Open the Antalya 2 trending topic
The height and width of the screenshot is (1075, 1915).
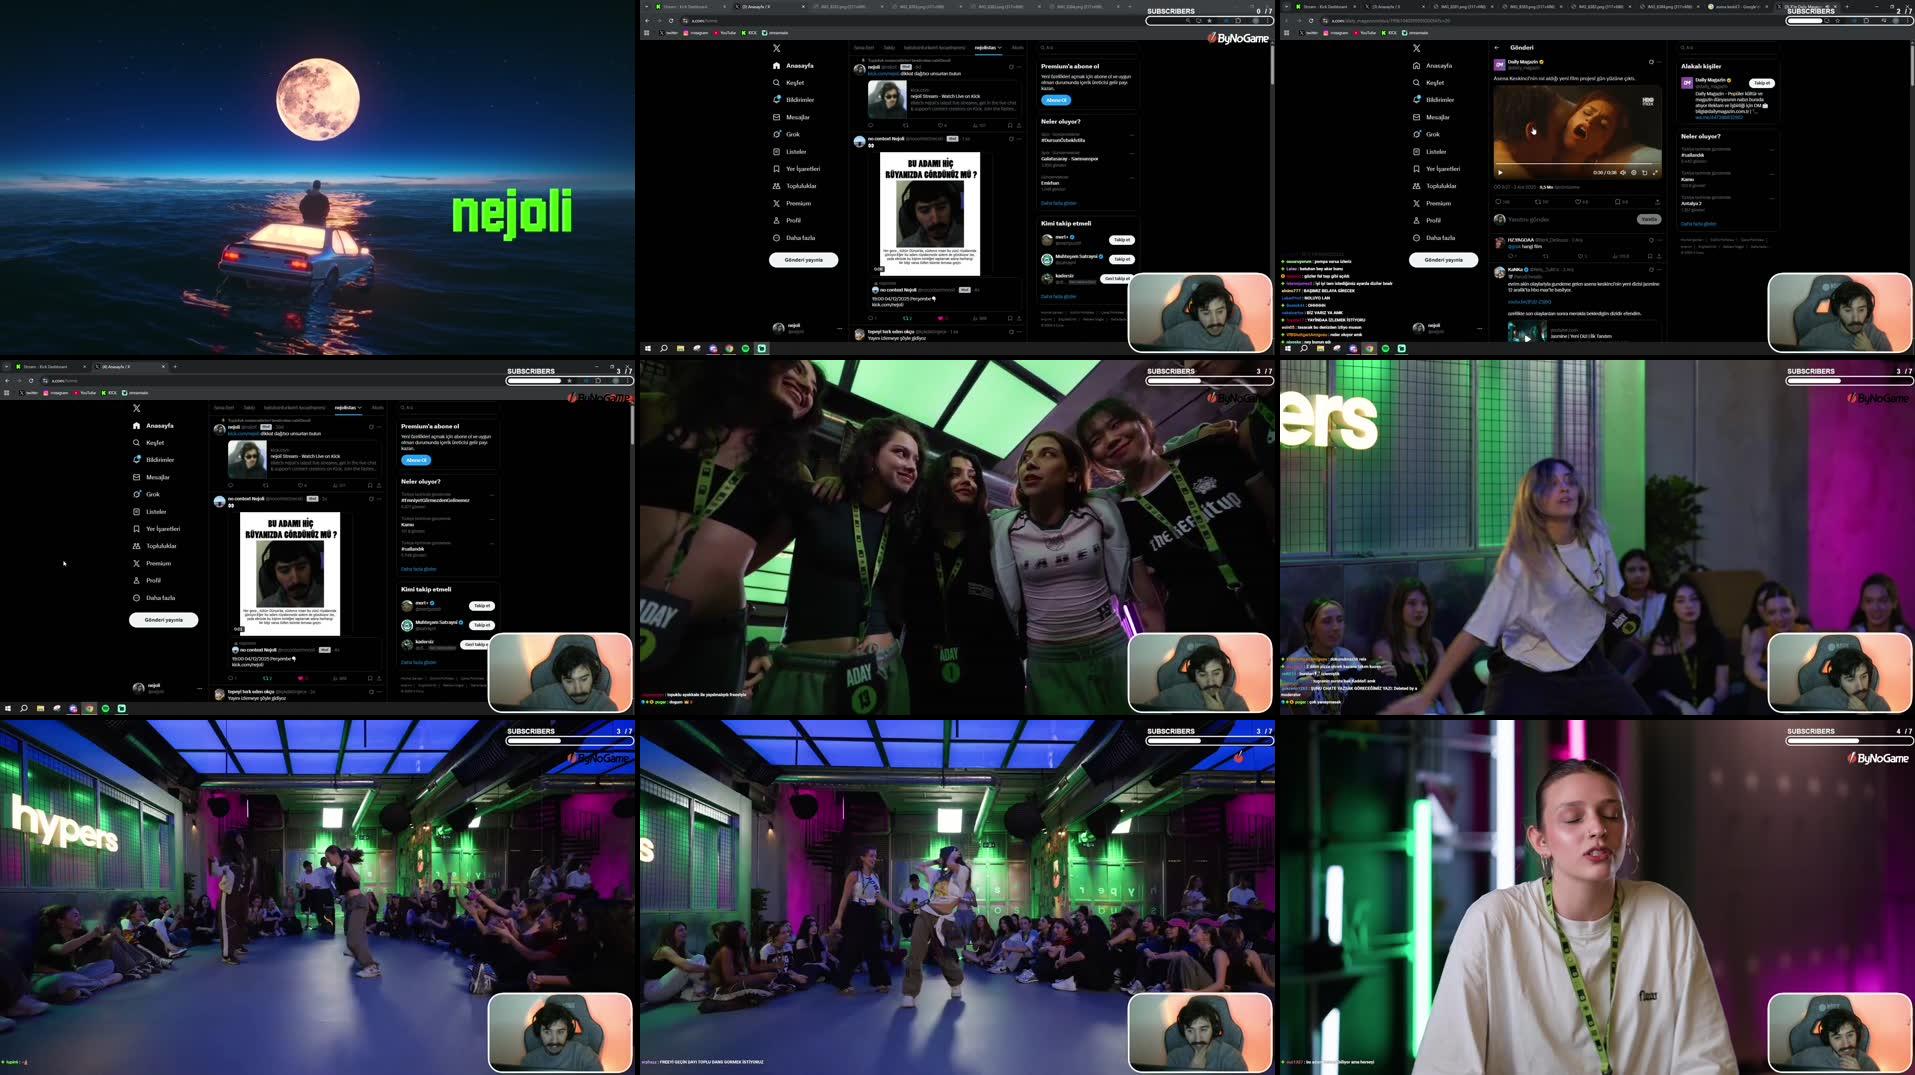click(x=1693, y=204)
